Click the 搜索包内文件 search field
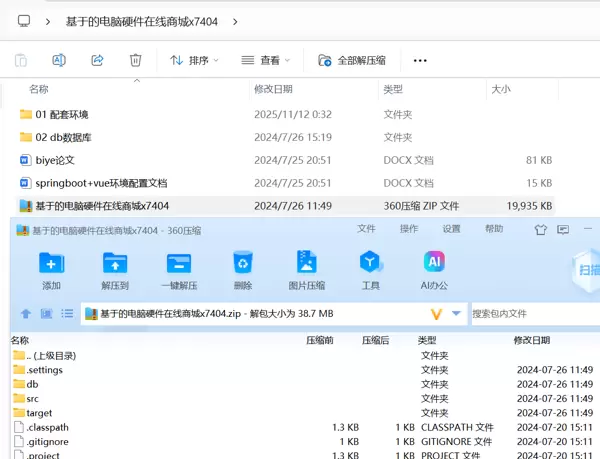This screenshot has height=459, width=600. [x=530, y=314]
